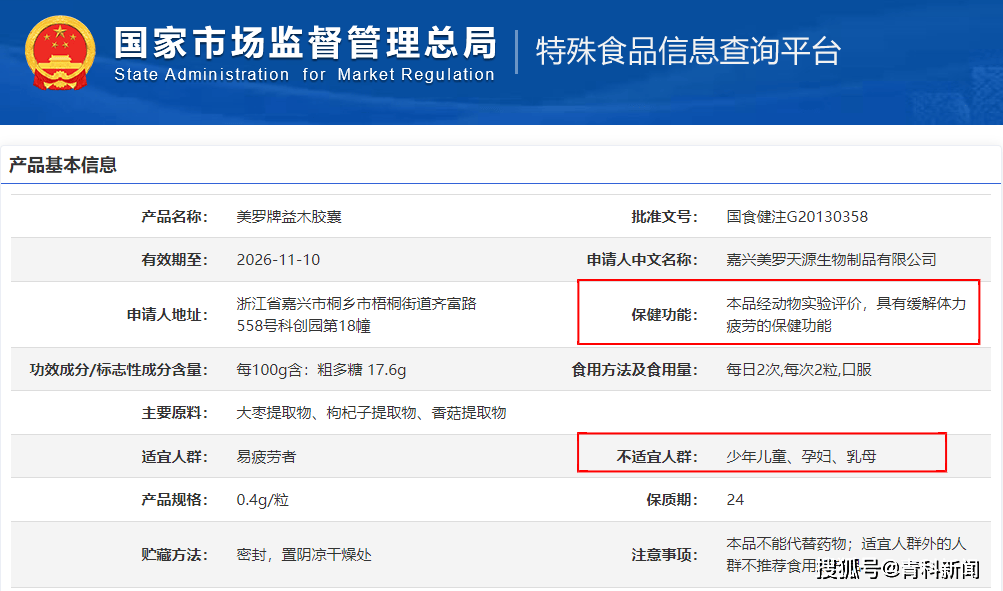Select value 少年儿童、孕妇、乳母
This screenshot has width=1003, height=591.
click(x=801, y=457)
